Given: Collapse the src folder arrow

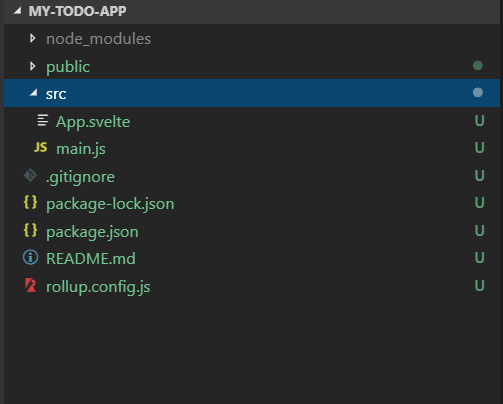Looking at the screenshot, I should coord(33,93).
